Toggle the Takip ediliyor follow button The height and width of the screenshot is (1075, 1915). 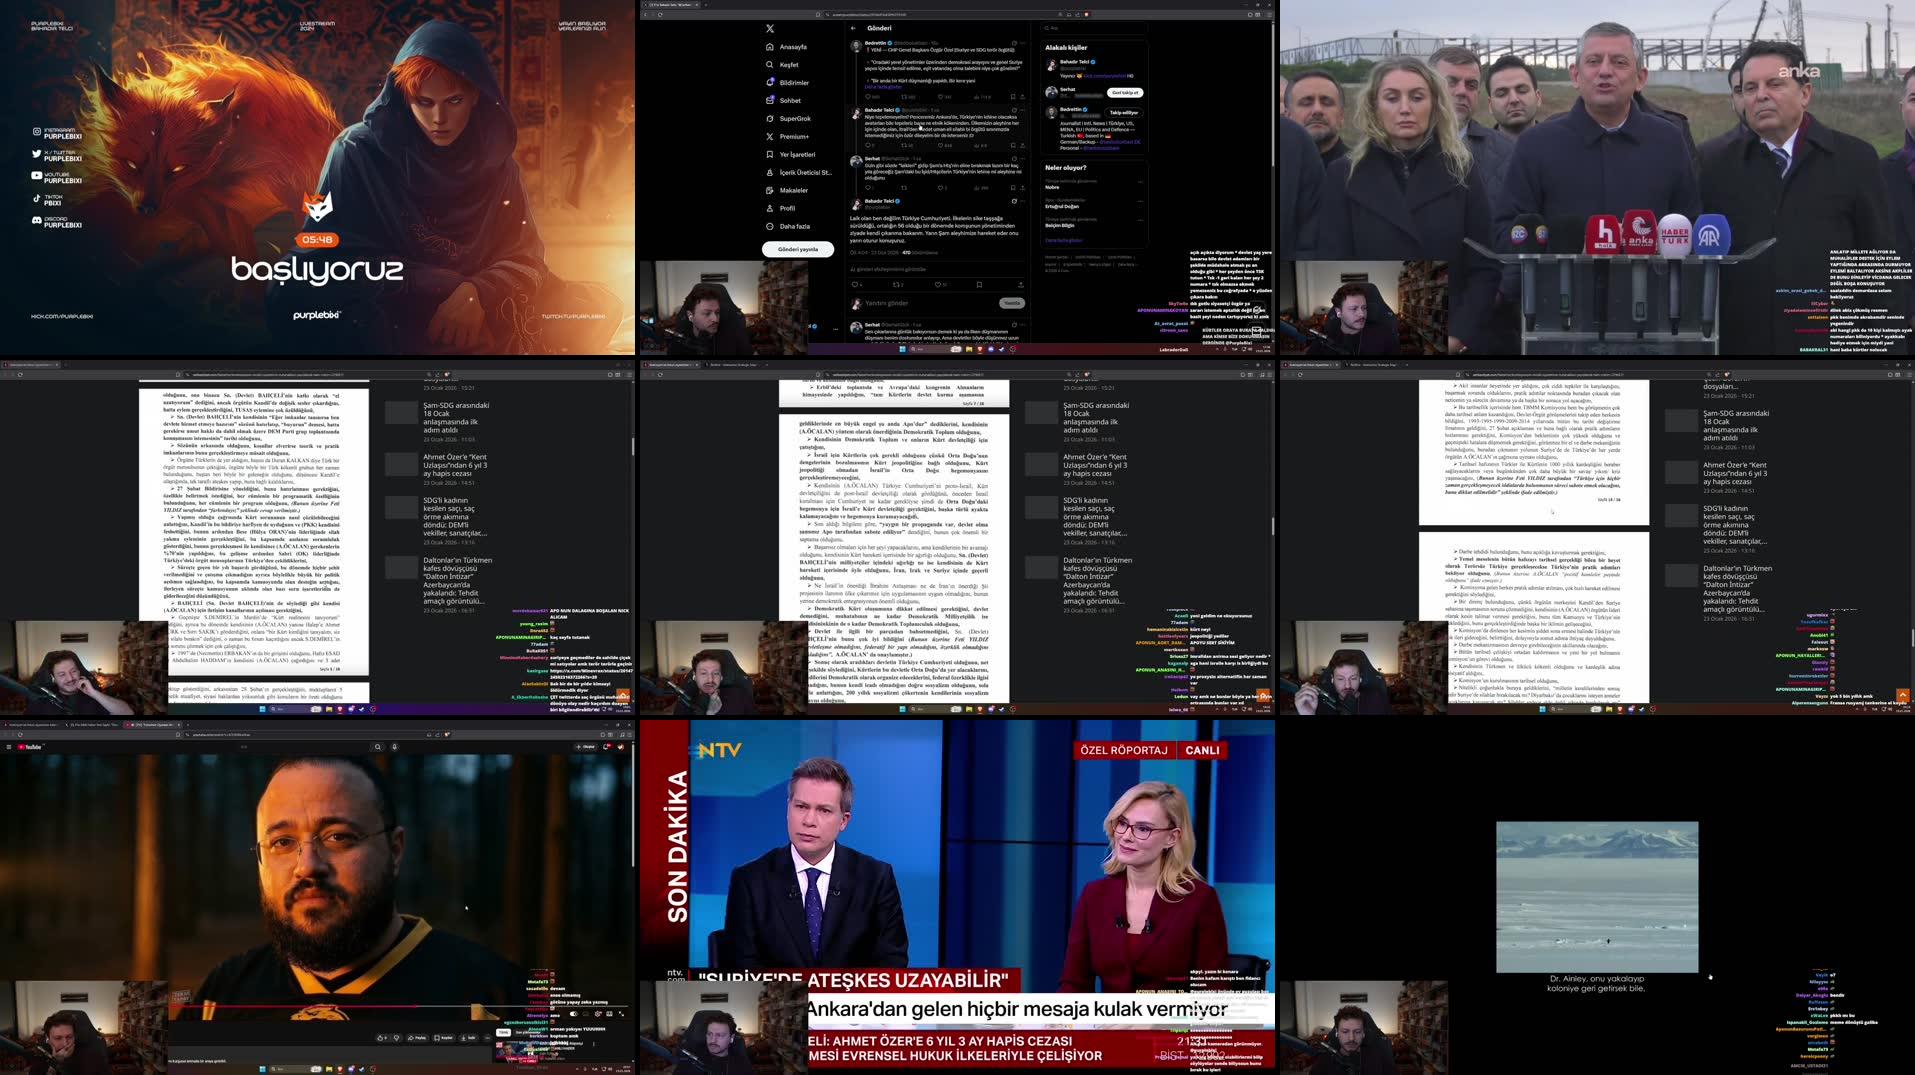coord(1123,113)
